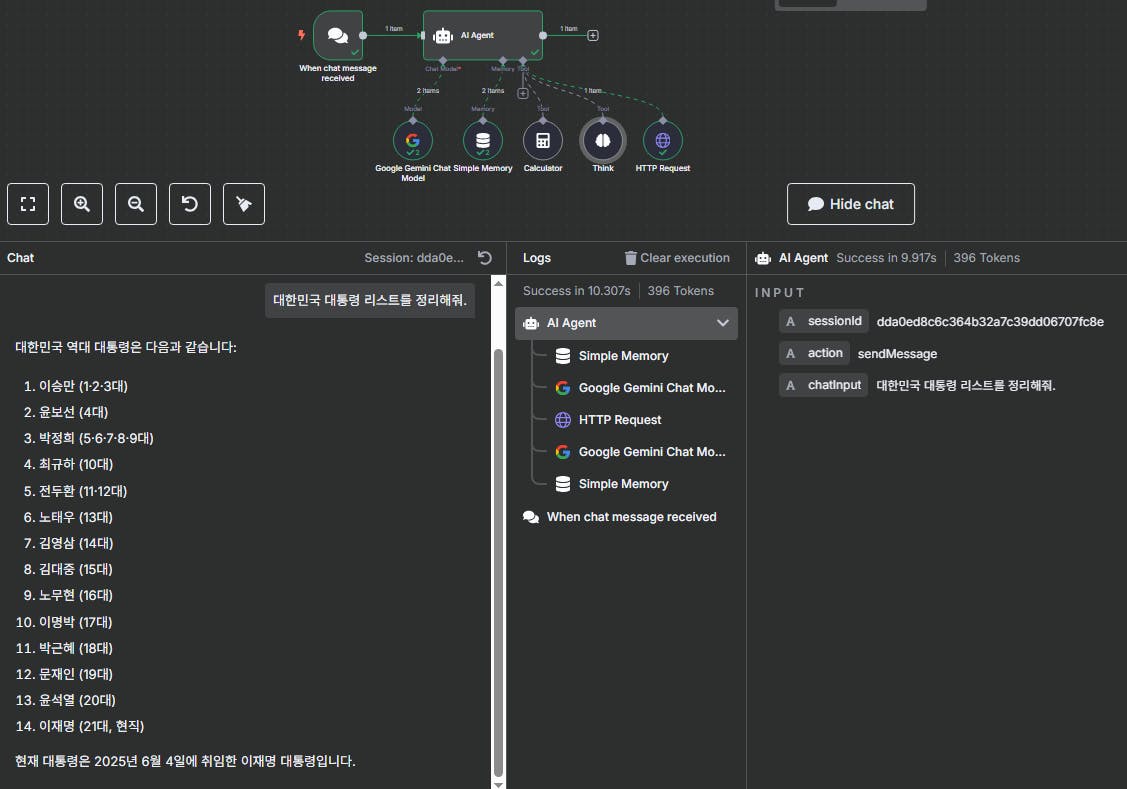Click the zoom out magnifier icon
The image size is (1127, 789).
[x=135, y=203]
